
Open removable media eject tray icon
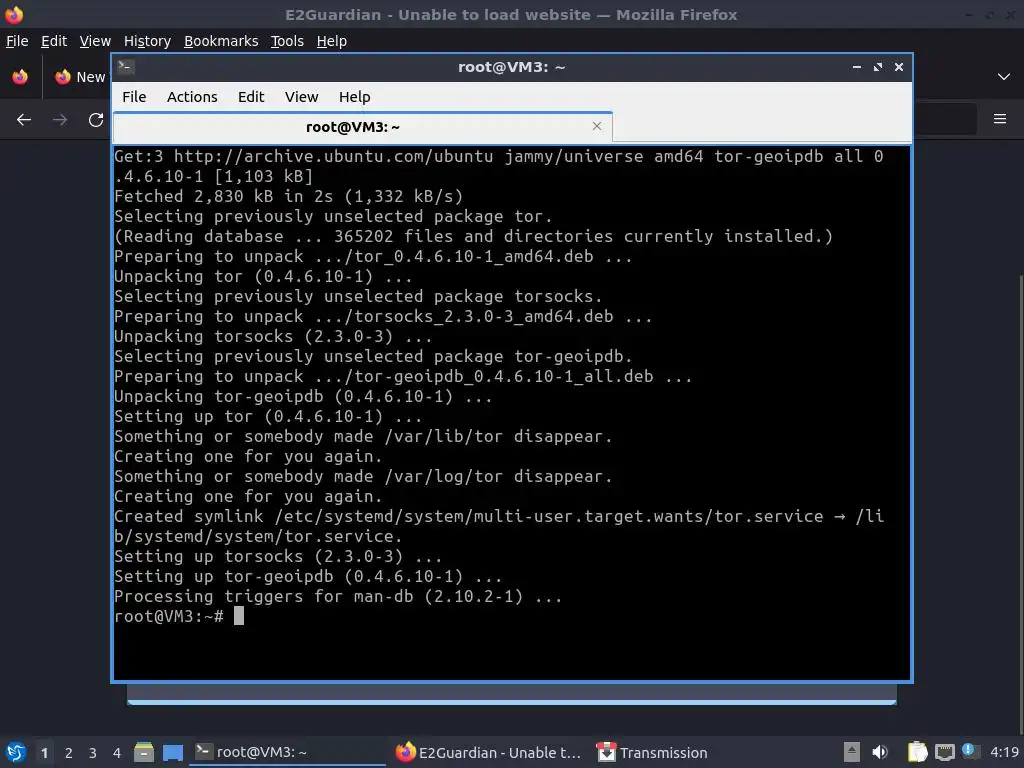pos(852,752)
